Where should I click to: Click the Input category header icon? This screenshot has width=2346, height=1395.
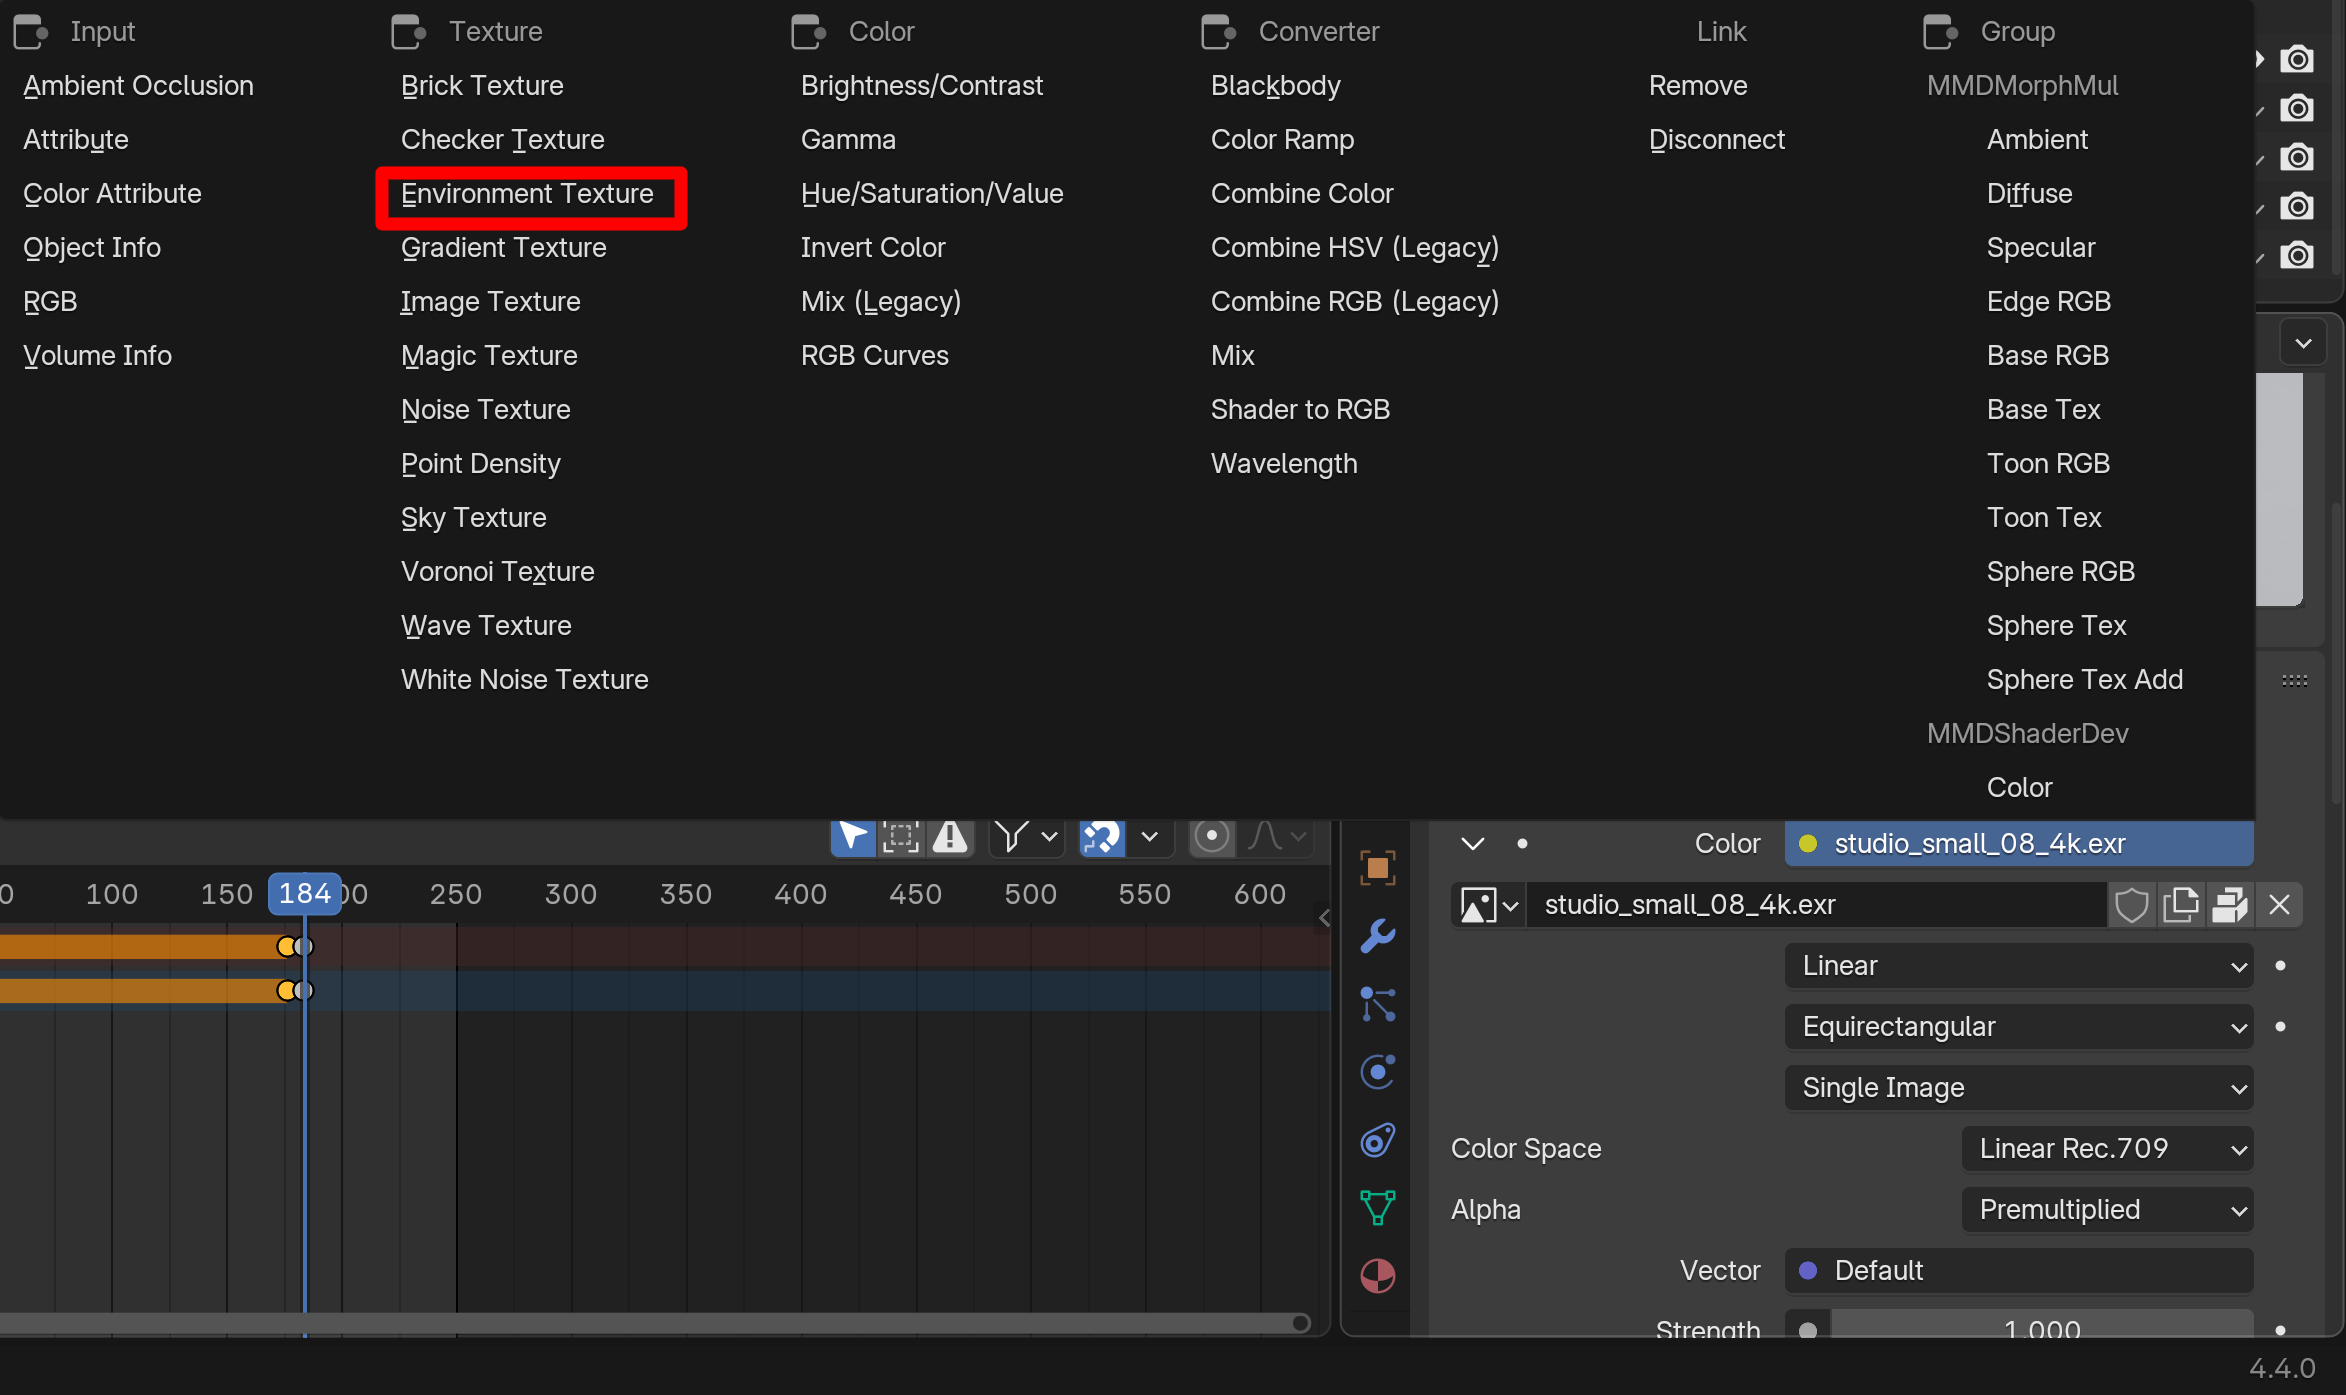pos(31,32)
